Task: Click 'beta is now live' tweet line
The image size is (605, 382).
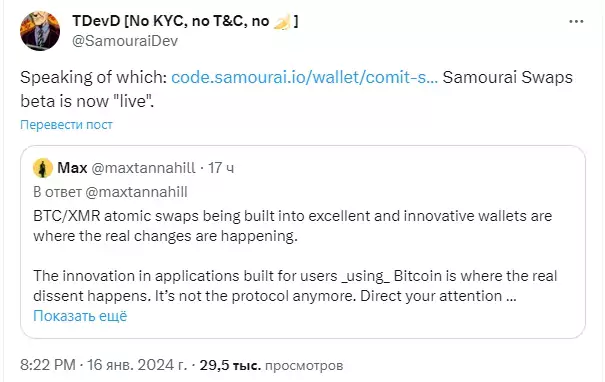Action: pos(87,101)
